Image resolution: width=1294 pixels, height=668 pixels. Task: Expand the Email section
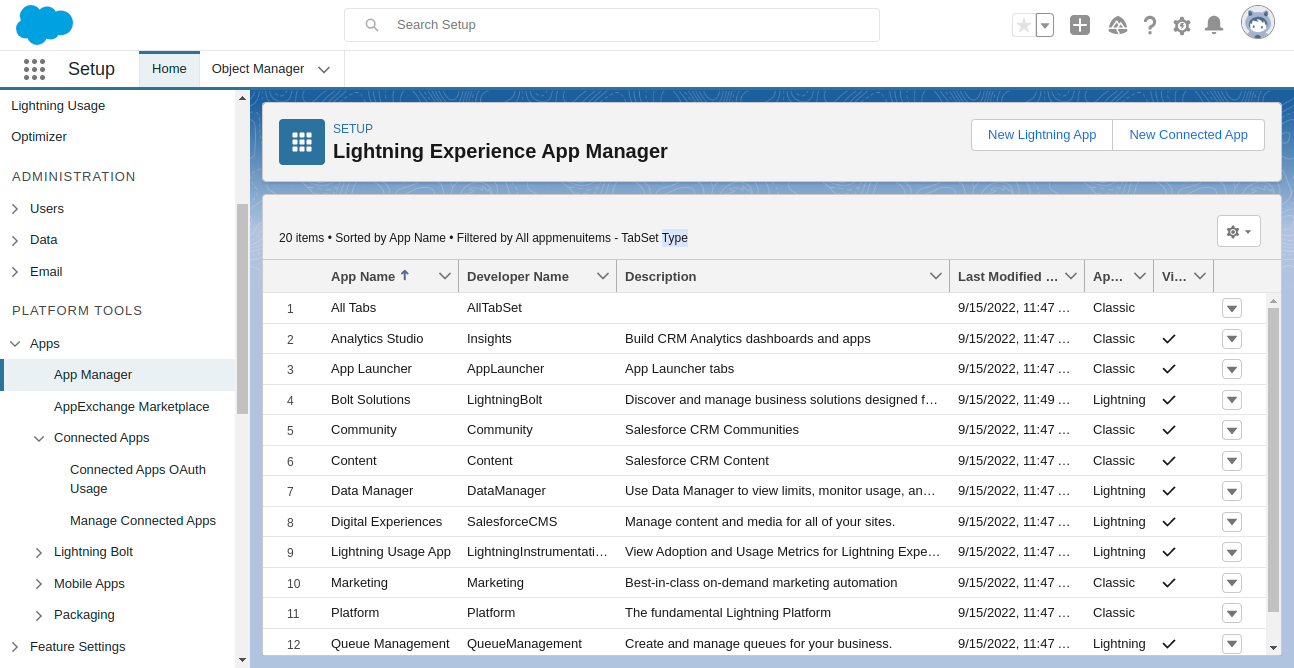pos(15,272)
